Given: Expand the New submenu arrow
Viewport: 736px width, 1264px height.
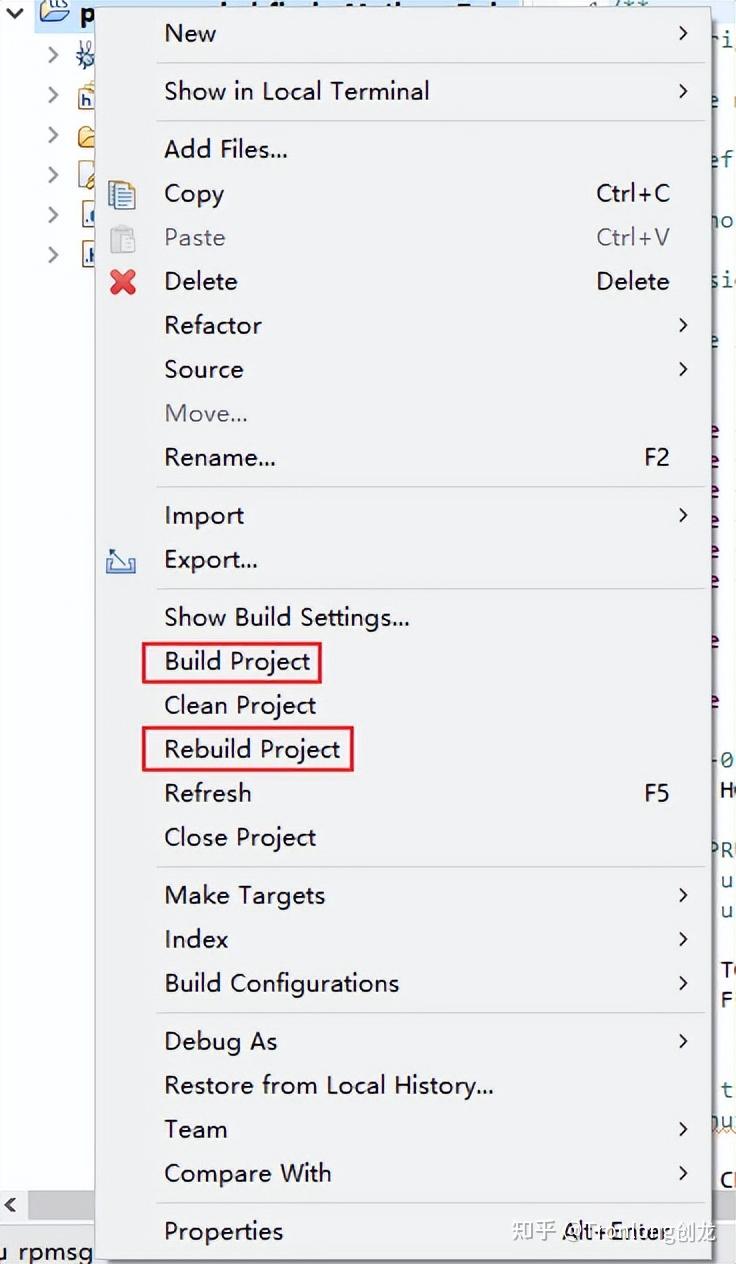Looking at the screenshot, I should [683, 33].
